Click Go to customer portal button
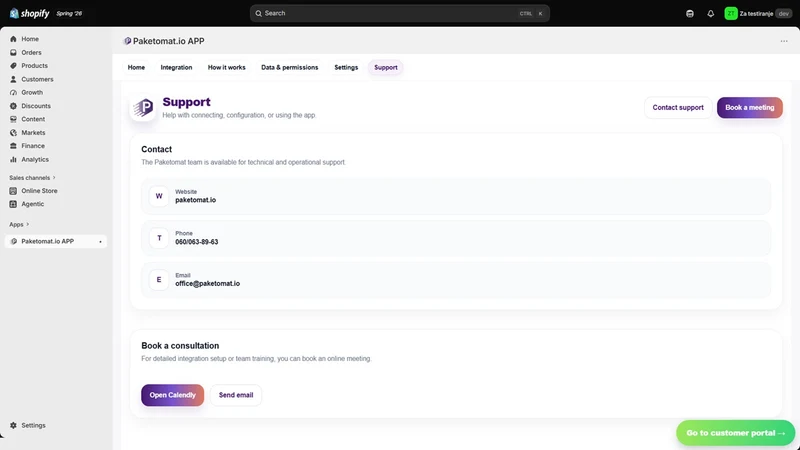This screenshot has width=800, height=450. pos(735,433)
